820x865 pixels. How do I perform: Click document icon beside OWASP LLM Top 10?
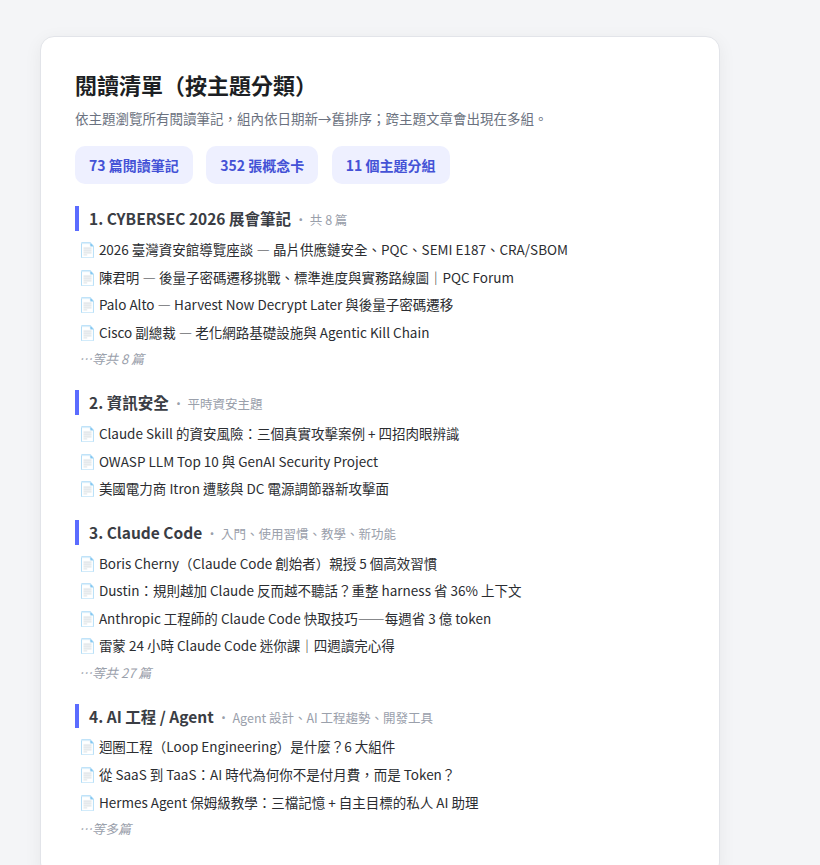pos(87,462)
